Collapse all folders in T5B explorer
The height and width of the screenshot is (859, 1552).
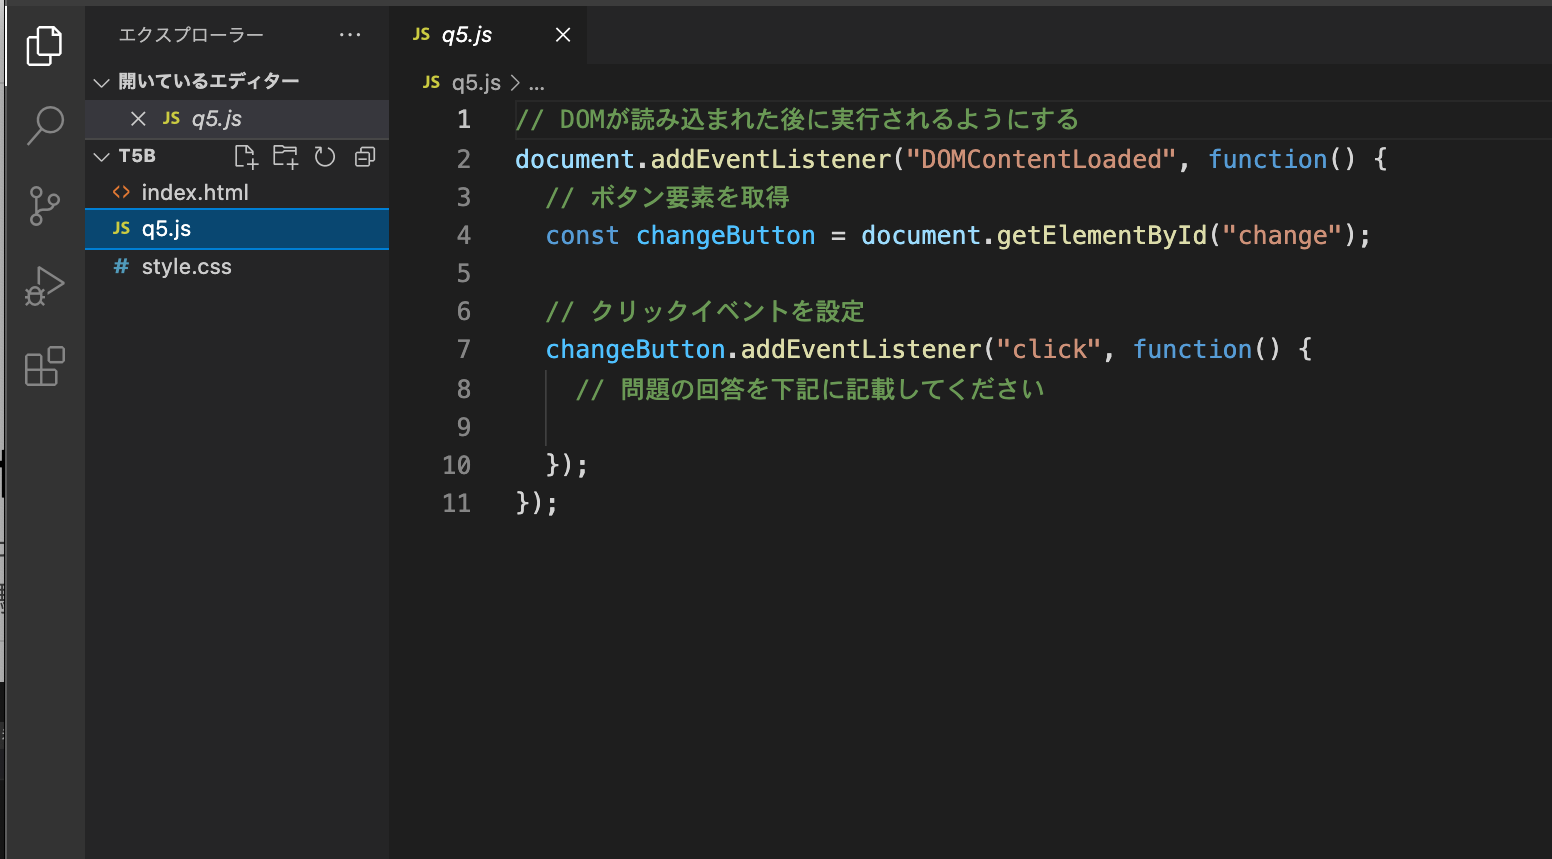coord(365,156)
